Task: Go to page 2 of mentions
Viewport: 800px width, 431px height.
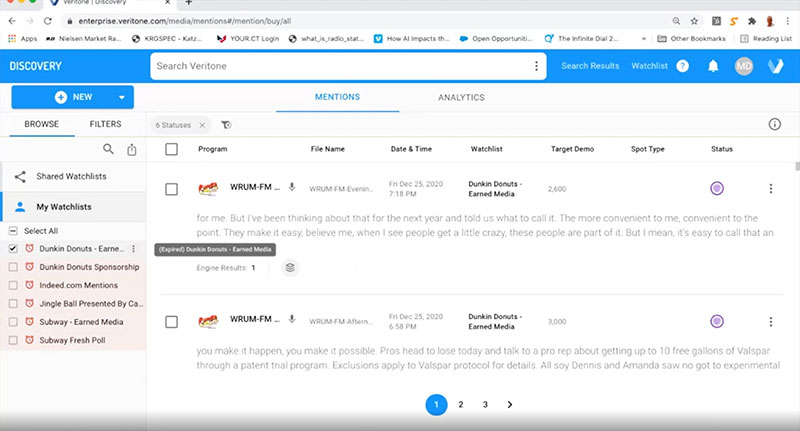Action: click(461, 404)
